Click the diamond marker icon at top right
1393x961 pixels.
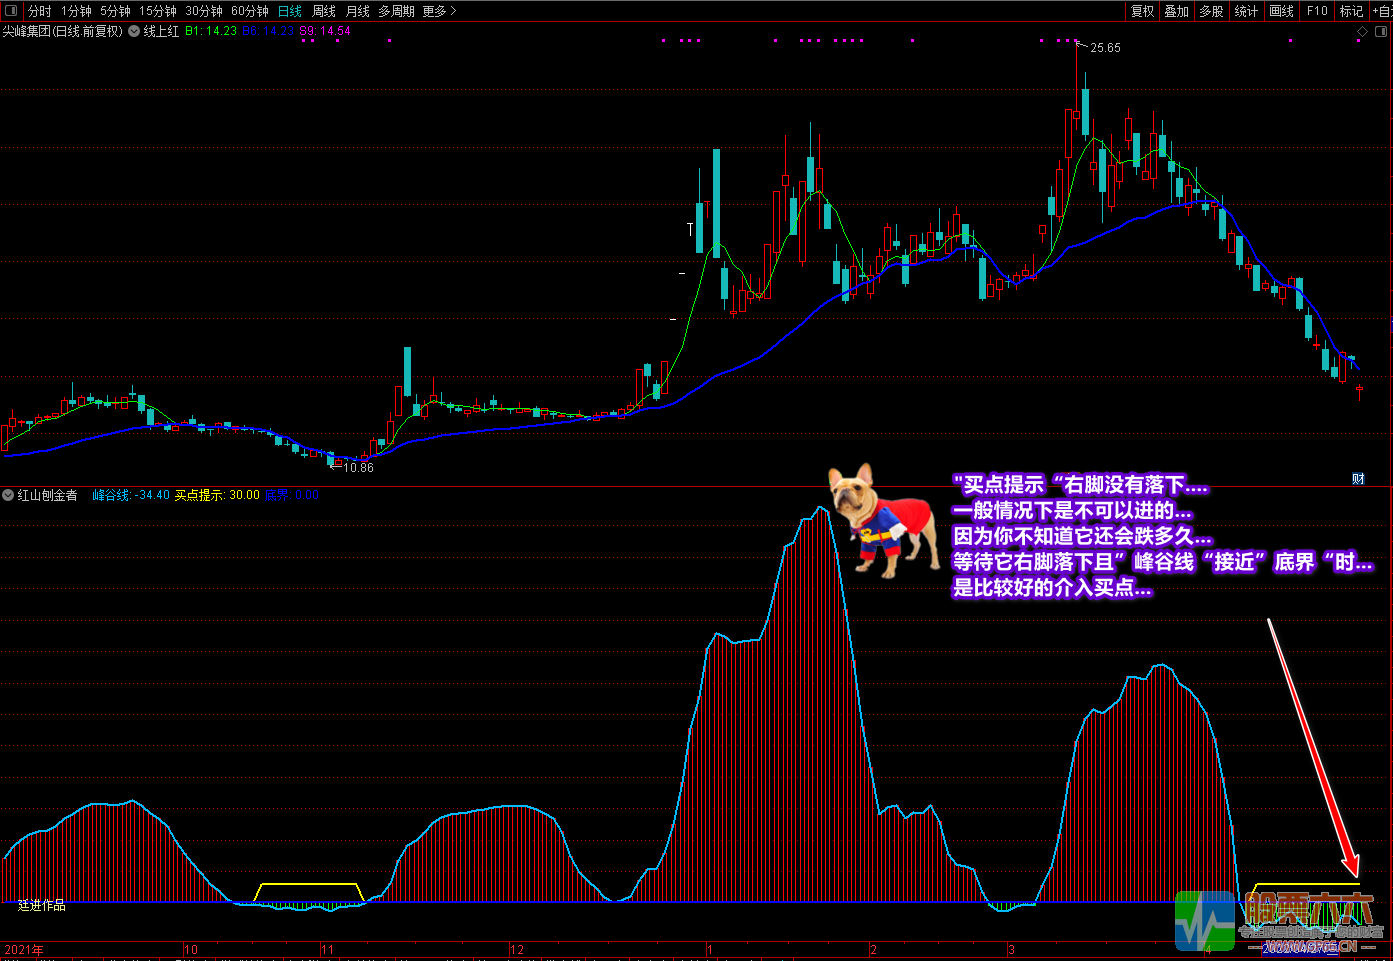point(1362,32)
